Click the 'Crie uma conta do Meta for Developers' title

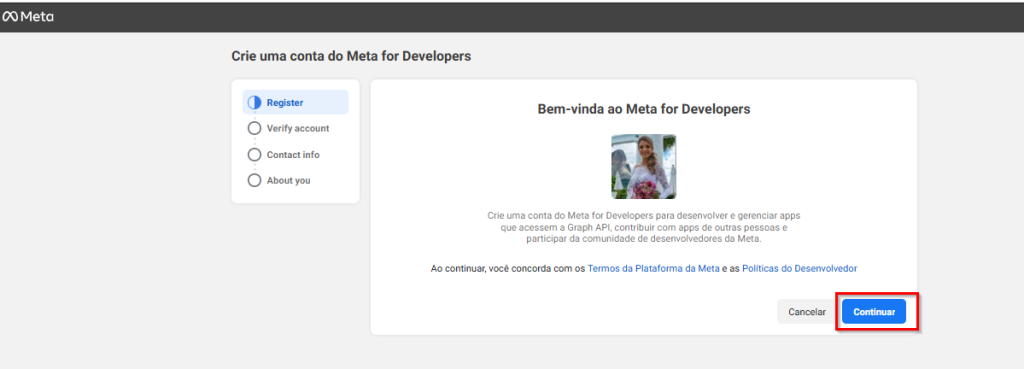click(351, 56)
